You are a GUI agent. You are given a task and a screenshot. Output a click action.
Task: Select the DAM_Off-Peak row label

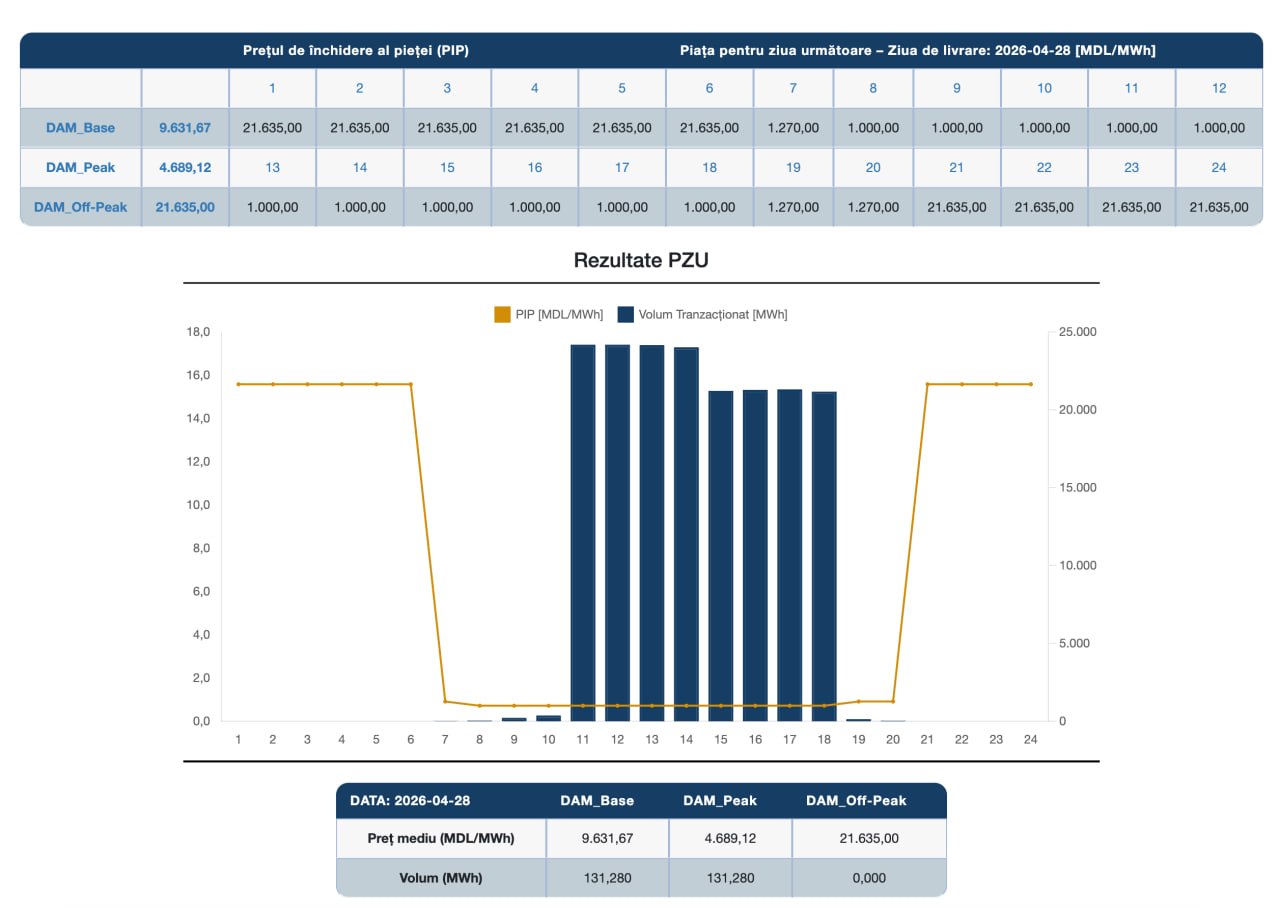[x=80, y=207]
